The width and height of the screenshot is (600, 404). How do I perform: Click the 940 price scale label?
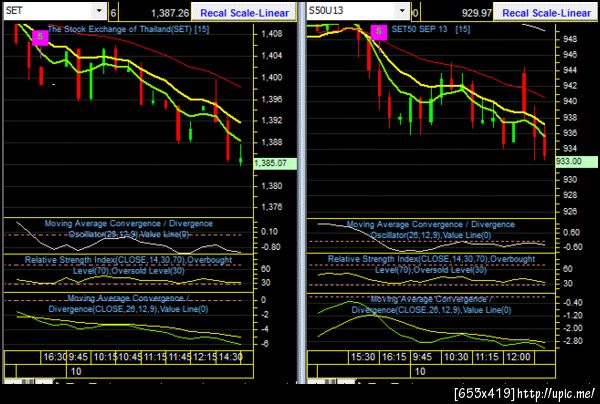tap(570, 101)
